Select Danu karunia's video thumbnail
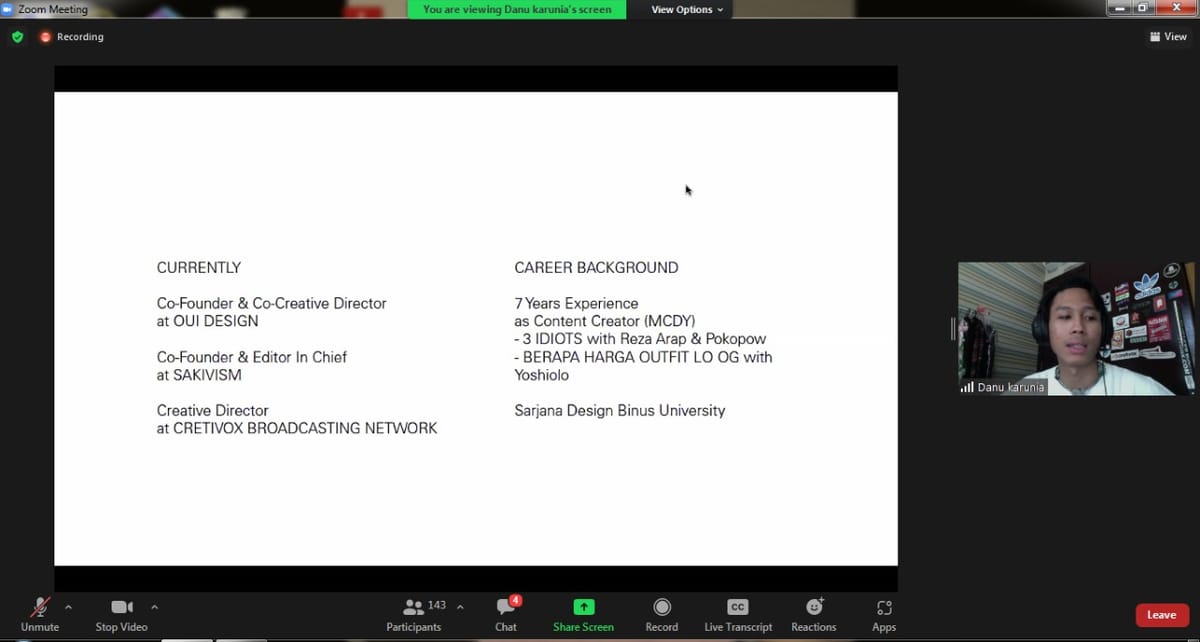The height and width of the screenshot is (642, 1200). click(x=1075, y=329)
